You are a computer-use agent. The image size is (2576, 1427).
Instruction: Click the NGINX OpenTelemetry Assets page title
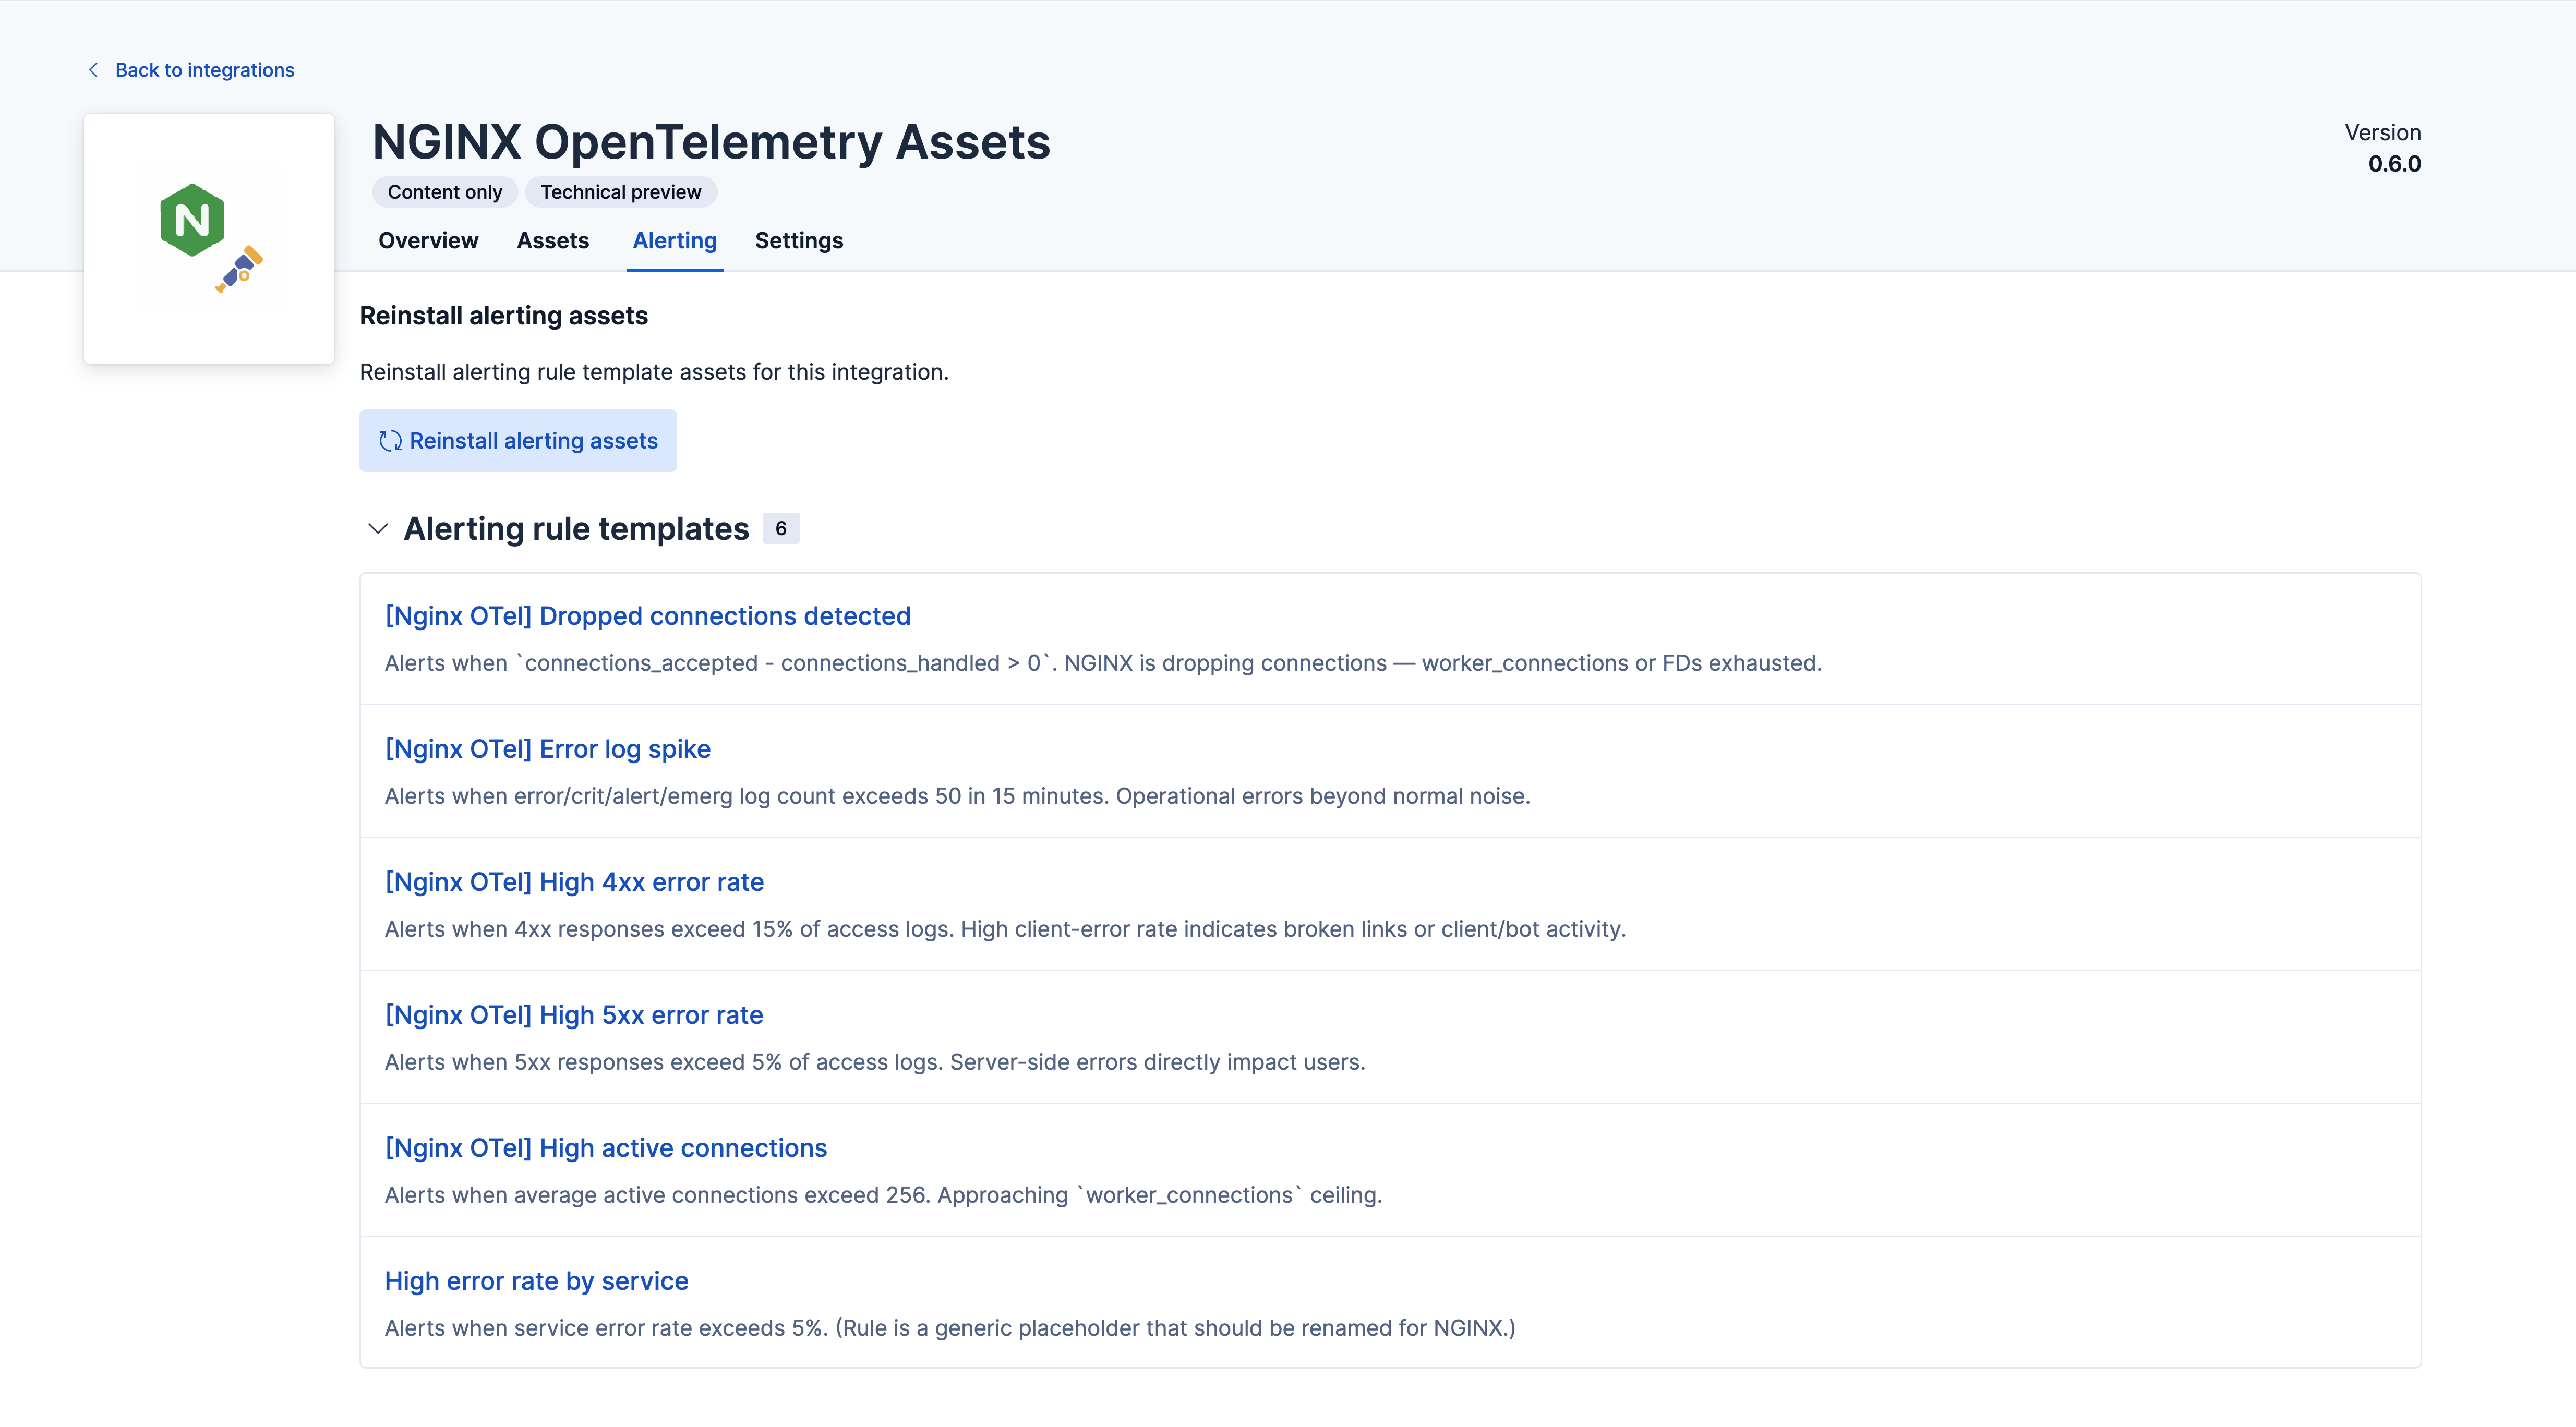711,142
